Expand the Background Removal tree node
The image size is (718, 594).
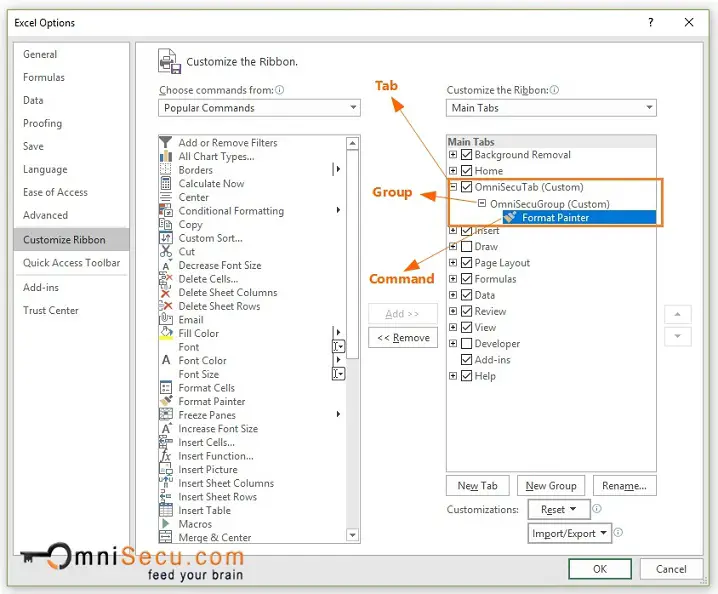click(x=453, y=154)
